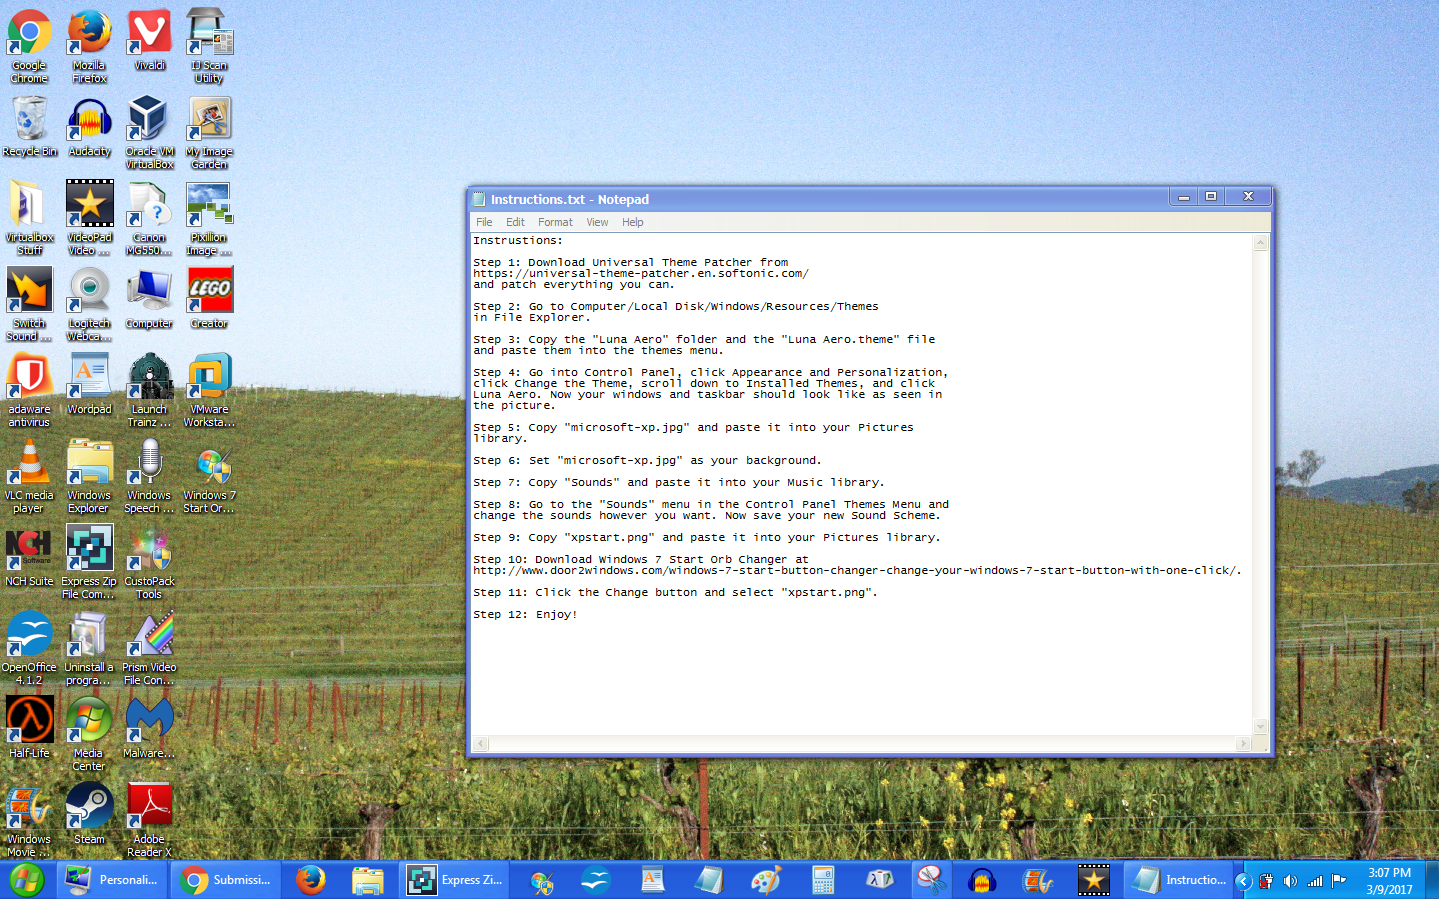Open the Calculator icon on the taskbar
This screenshot has width=1439, height=899.
tap(823, 880)
